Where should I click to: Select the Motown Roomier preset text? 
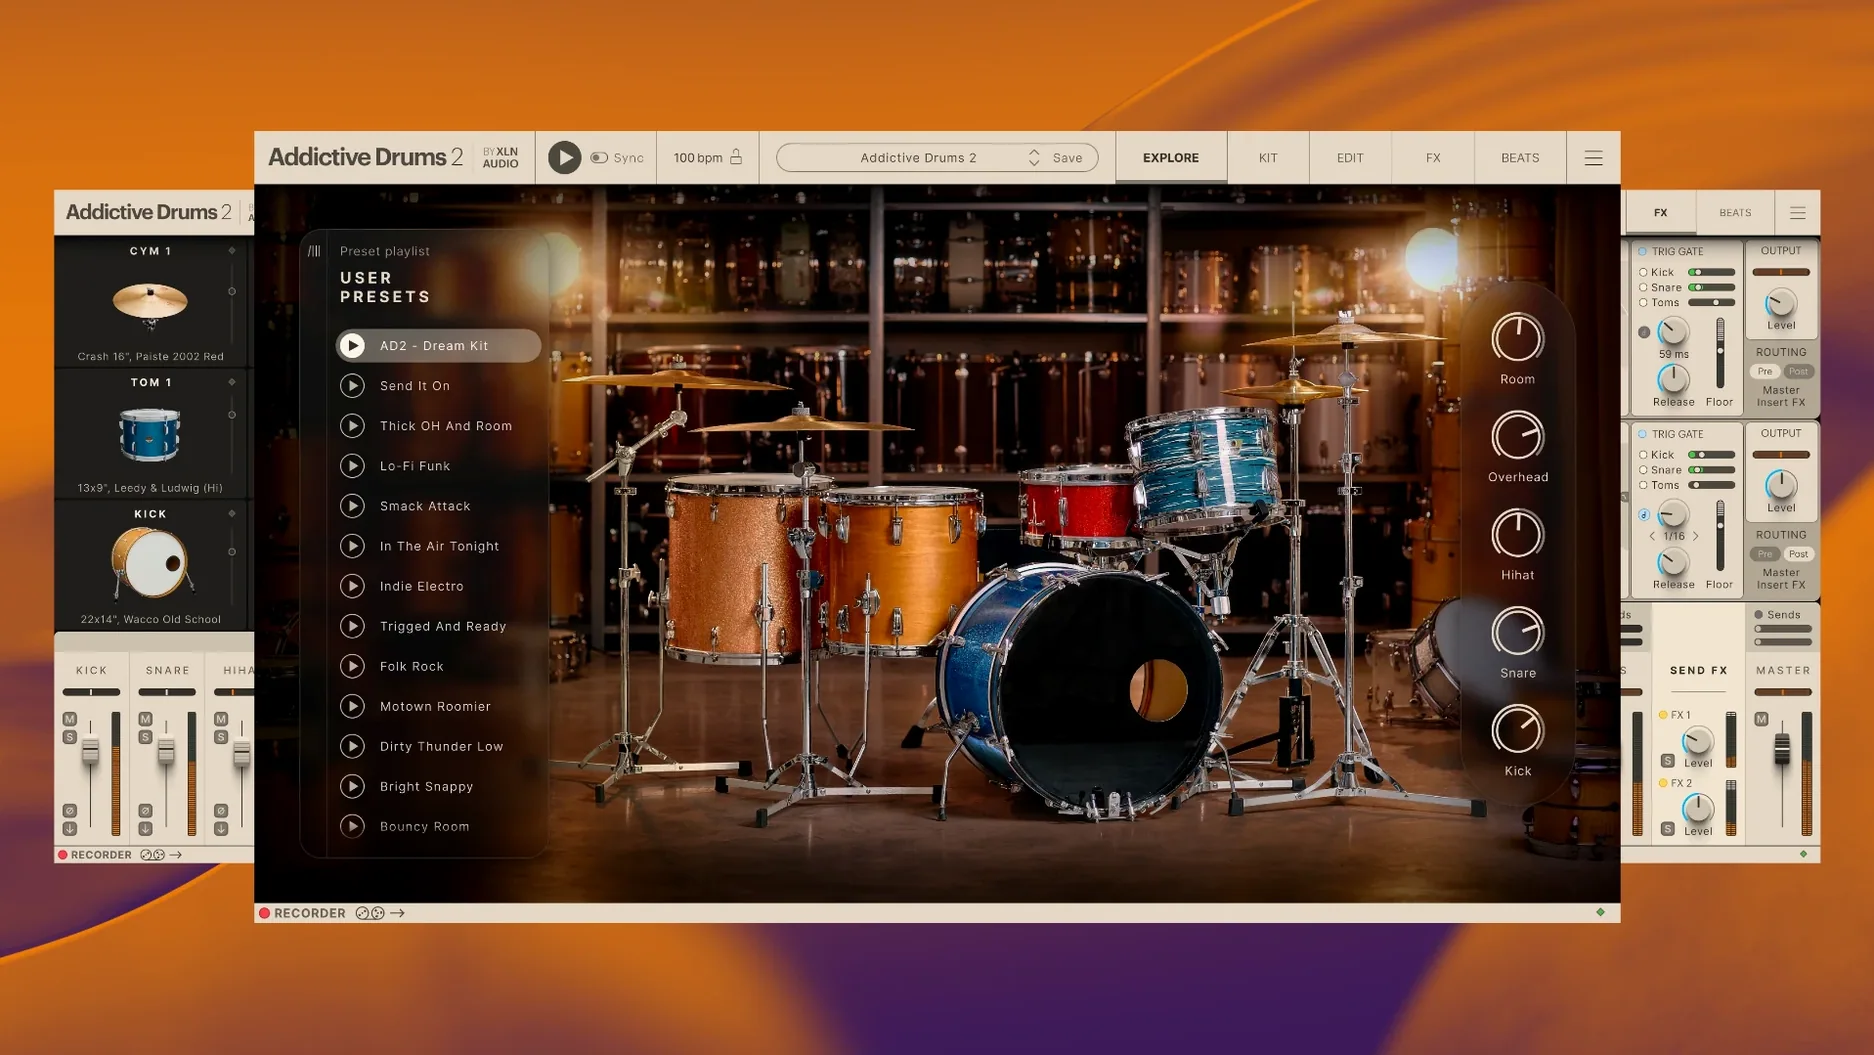click(x=435, y=706)
